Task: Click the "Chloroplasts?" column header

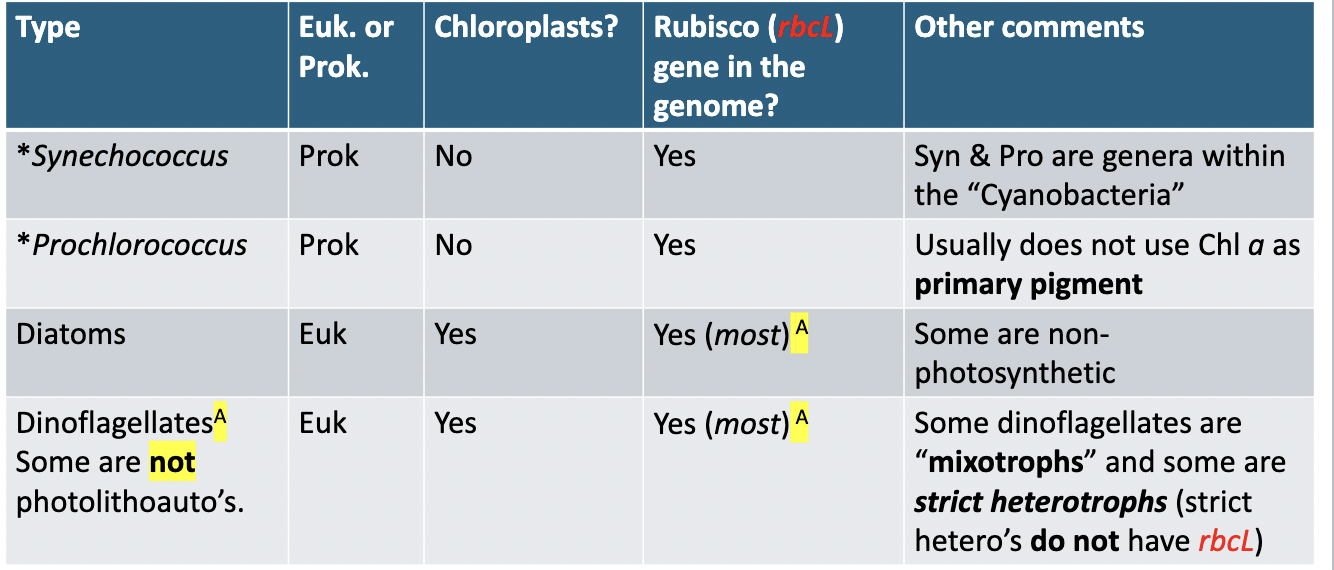Action: [x=526, y=28]
